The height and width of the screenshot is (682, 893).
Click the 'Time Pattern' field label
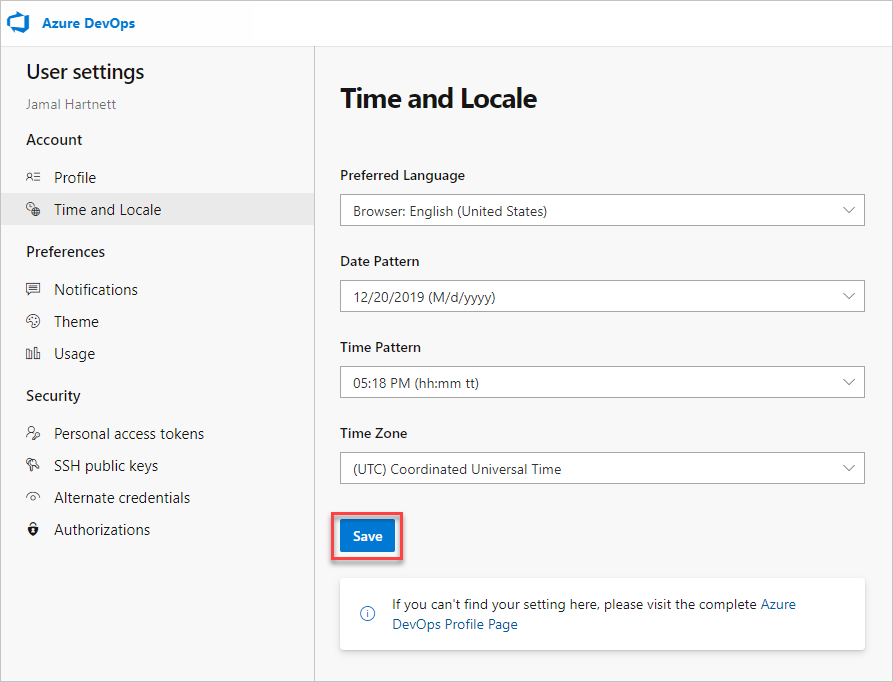[380, 347]
